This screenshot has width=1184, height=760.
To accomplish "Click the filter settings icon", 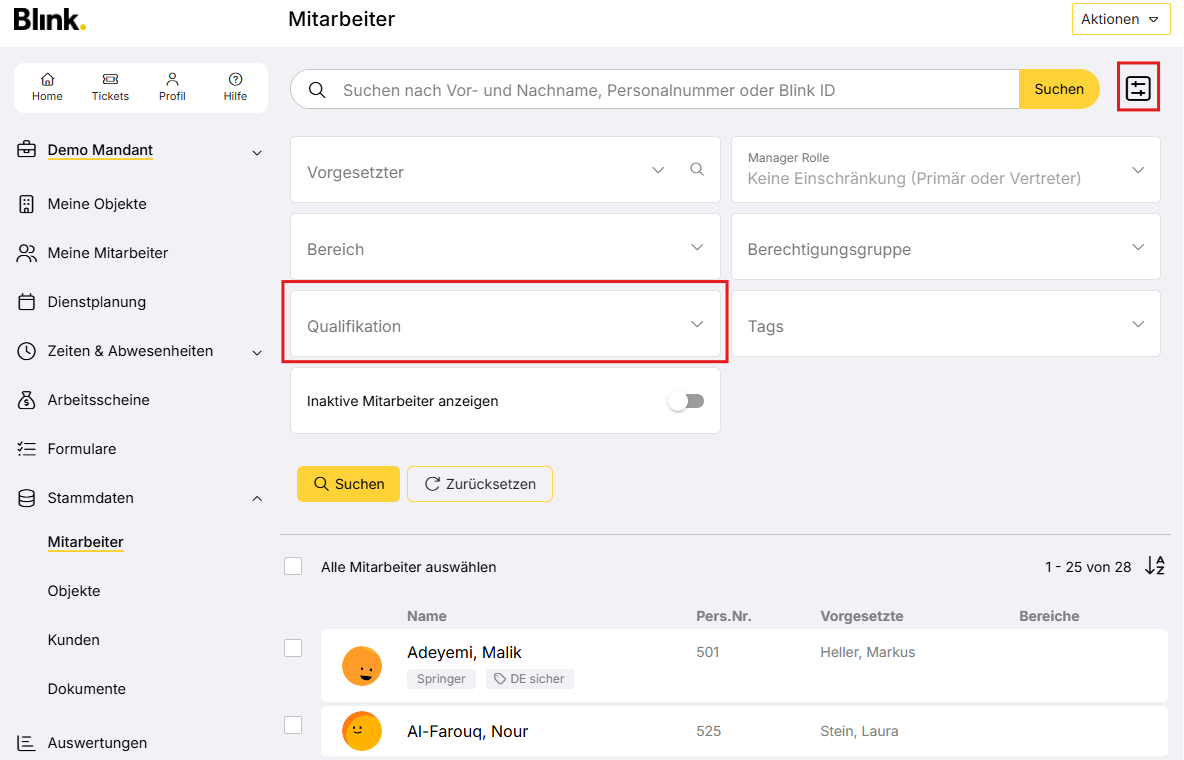I will click(1138, 89).
